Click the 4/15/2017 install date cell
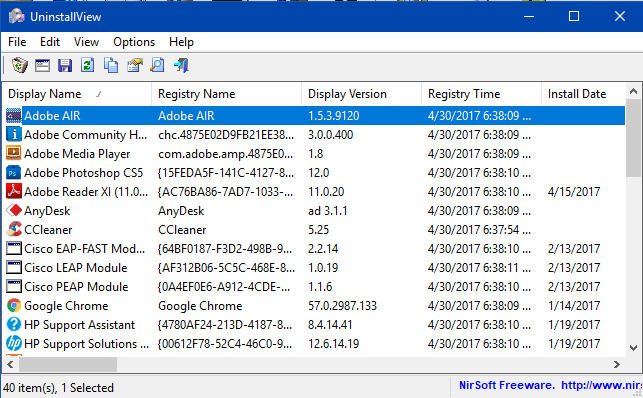643x398 pixels. [x=574, y=191]
